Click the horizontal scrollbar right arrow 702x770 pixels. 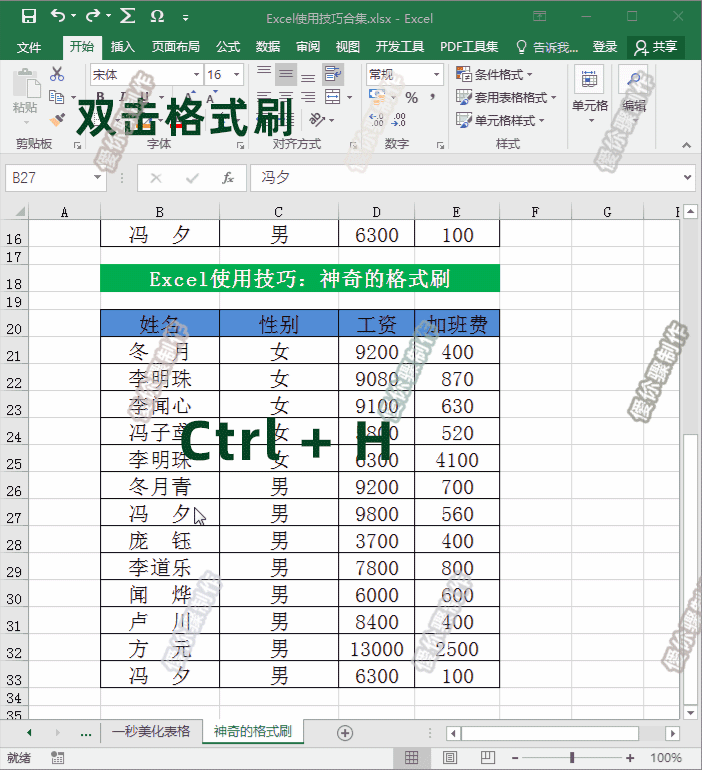click(673, 733)
